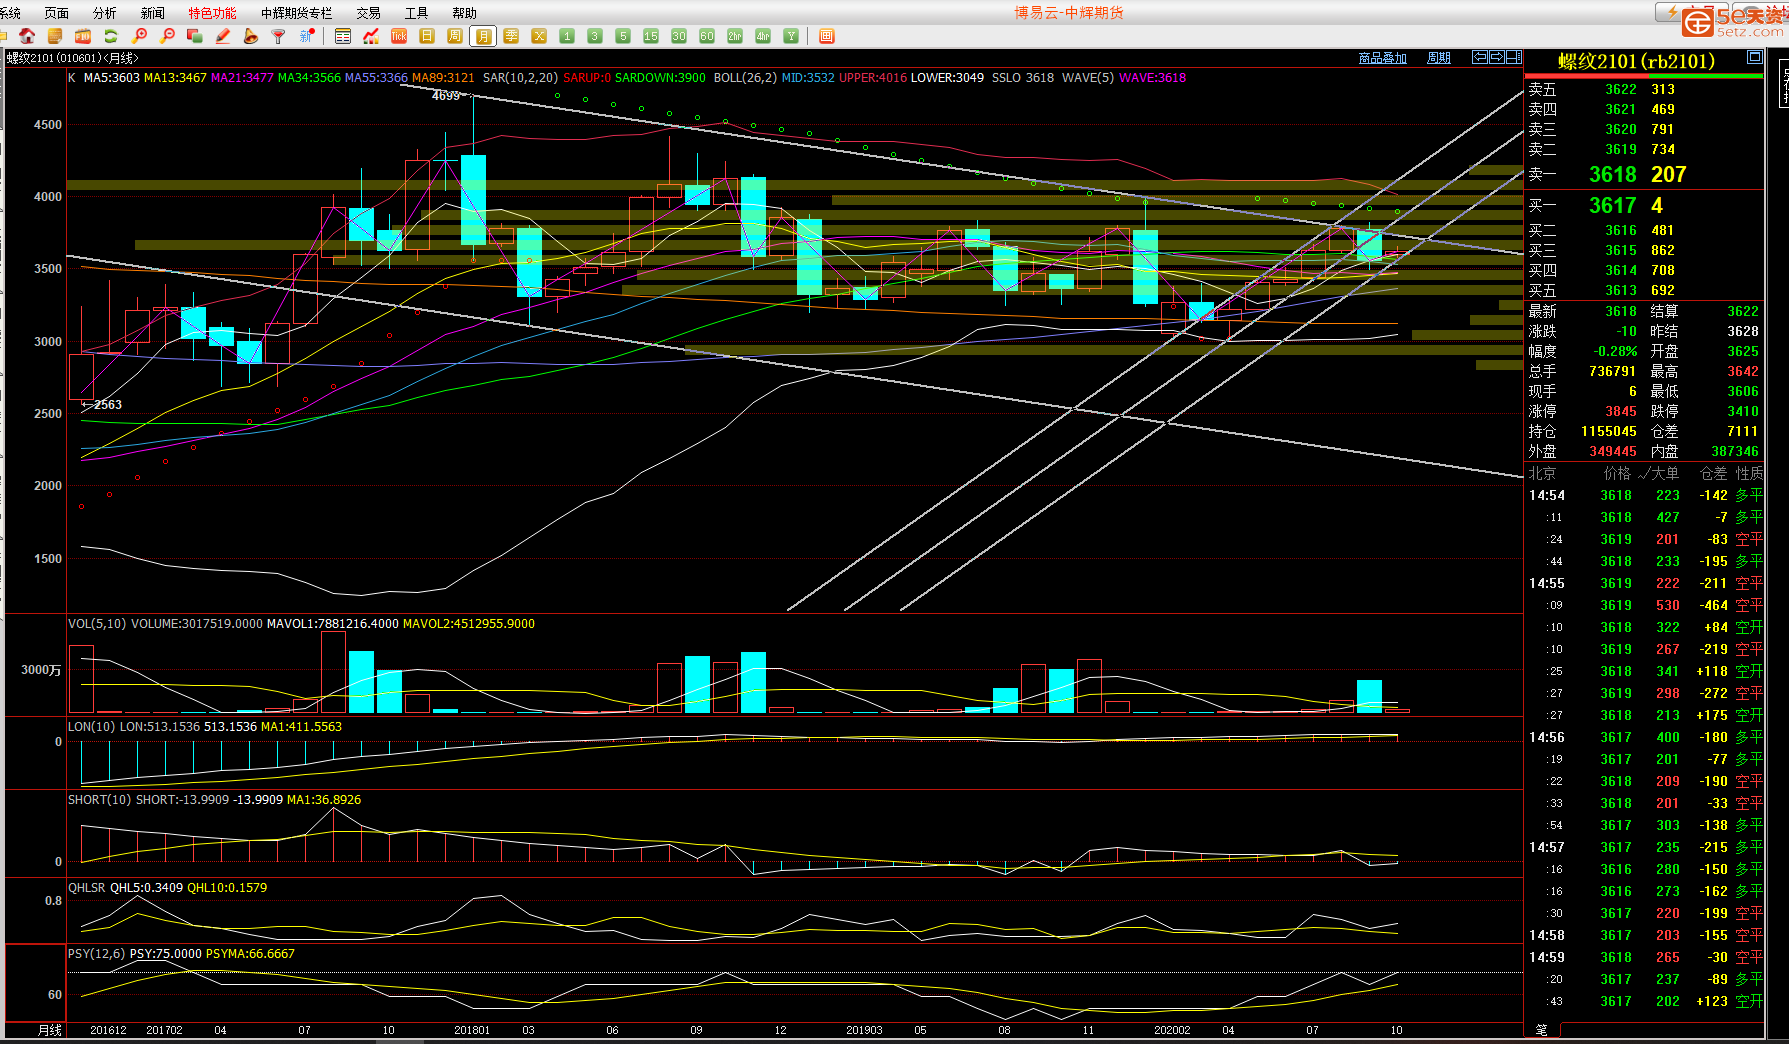Select the 5 minute period
The image size is (1789, 1044).
pos(623,36)
